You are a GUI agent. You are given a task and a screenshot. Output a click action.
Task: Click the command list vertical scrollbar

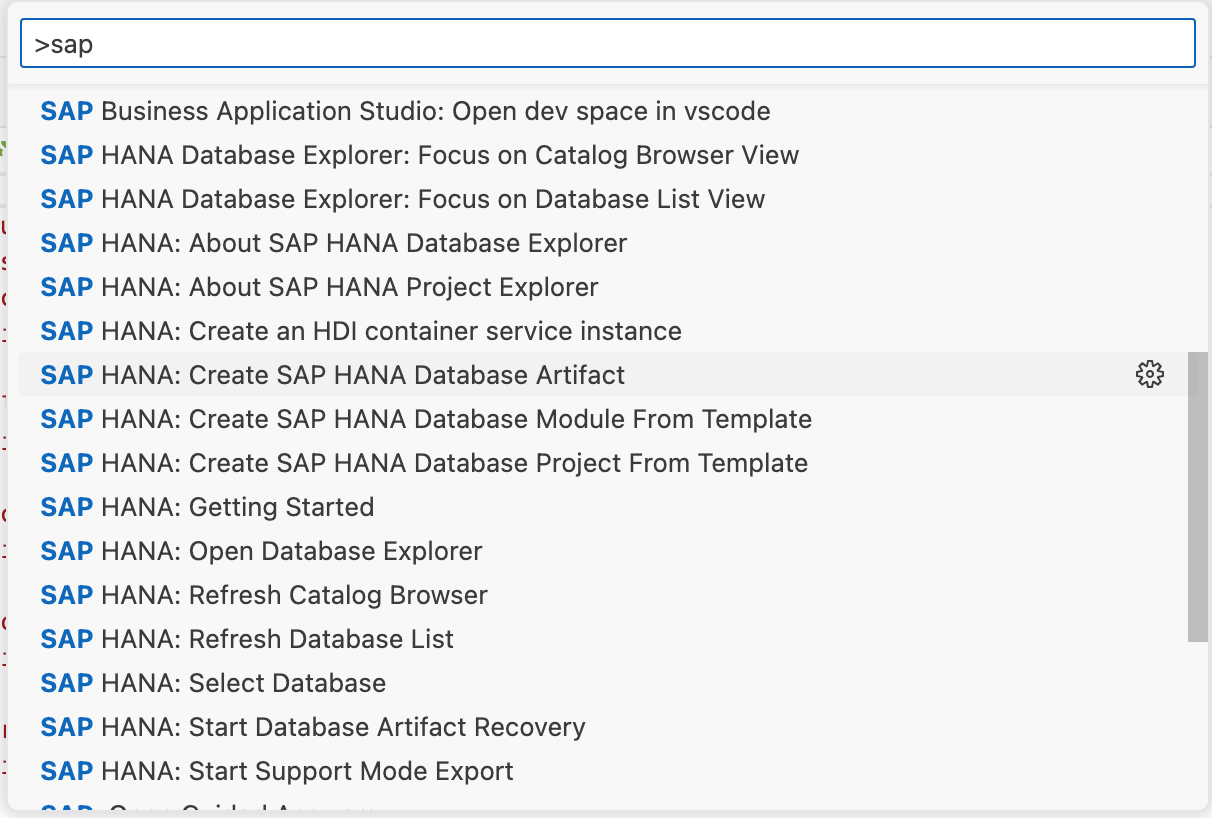click(x=1197, y=495)
